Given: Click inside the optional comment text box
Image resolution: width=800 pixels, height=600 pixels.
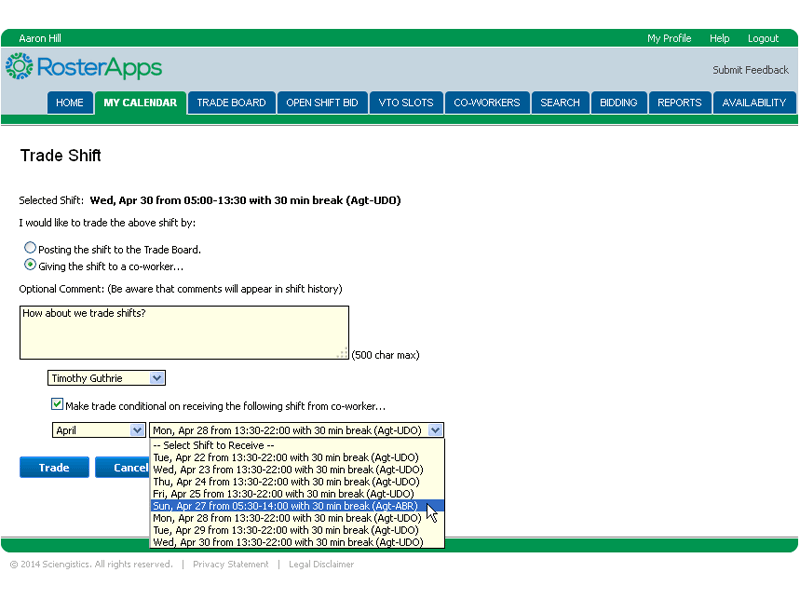Looking at the screenshot, I should (183, 332).
